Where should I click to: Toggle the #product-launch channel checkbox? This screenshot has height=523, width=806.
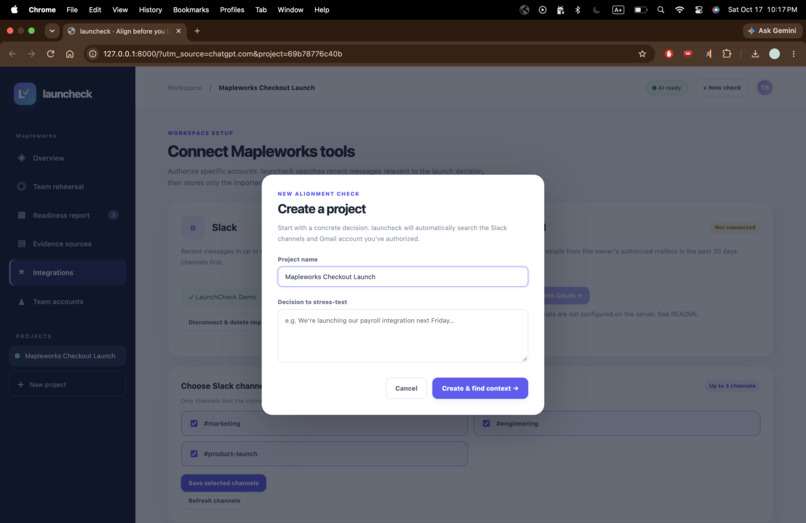tap(194, 454)
